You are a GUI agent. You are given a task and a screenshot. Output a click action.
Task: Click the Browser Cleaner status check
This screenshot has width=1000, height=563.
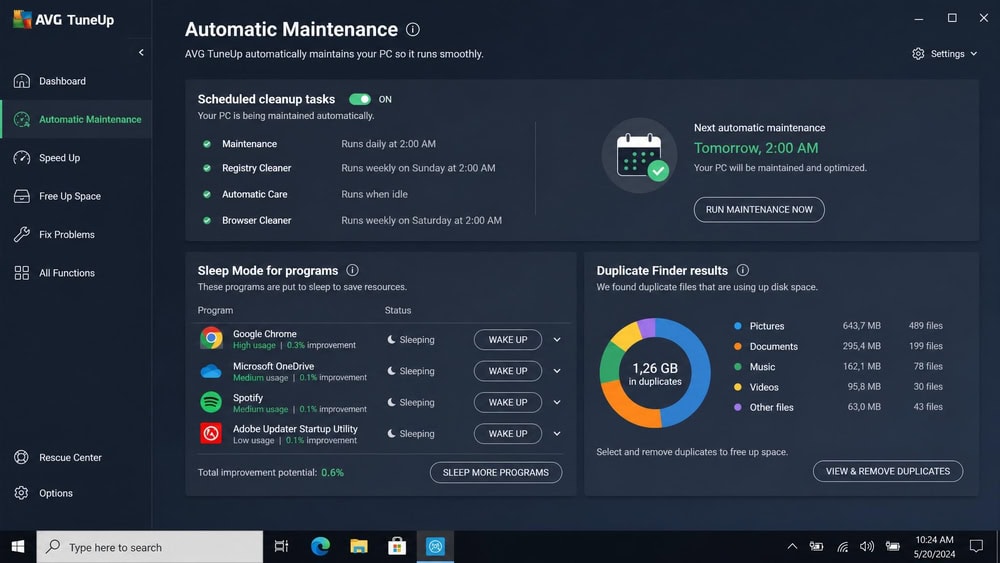[207, 221]
